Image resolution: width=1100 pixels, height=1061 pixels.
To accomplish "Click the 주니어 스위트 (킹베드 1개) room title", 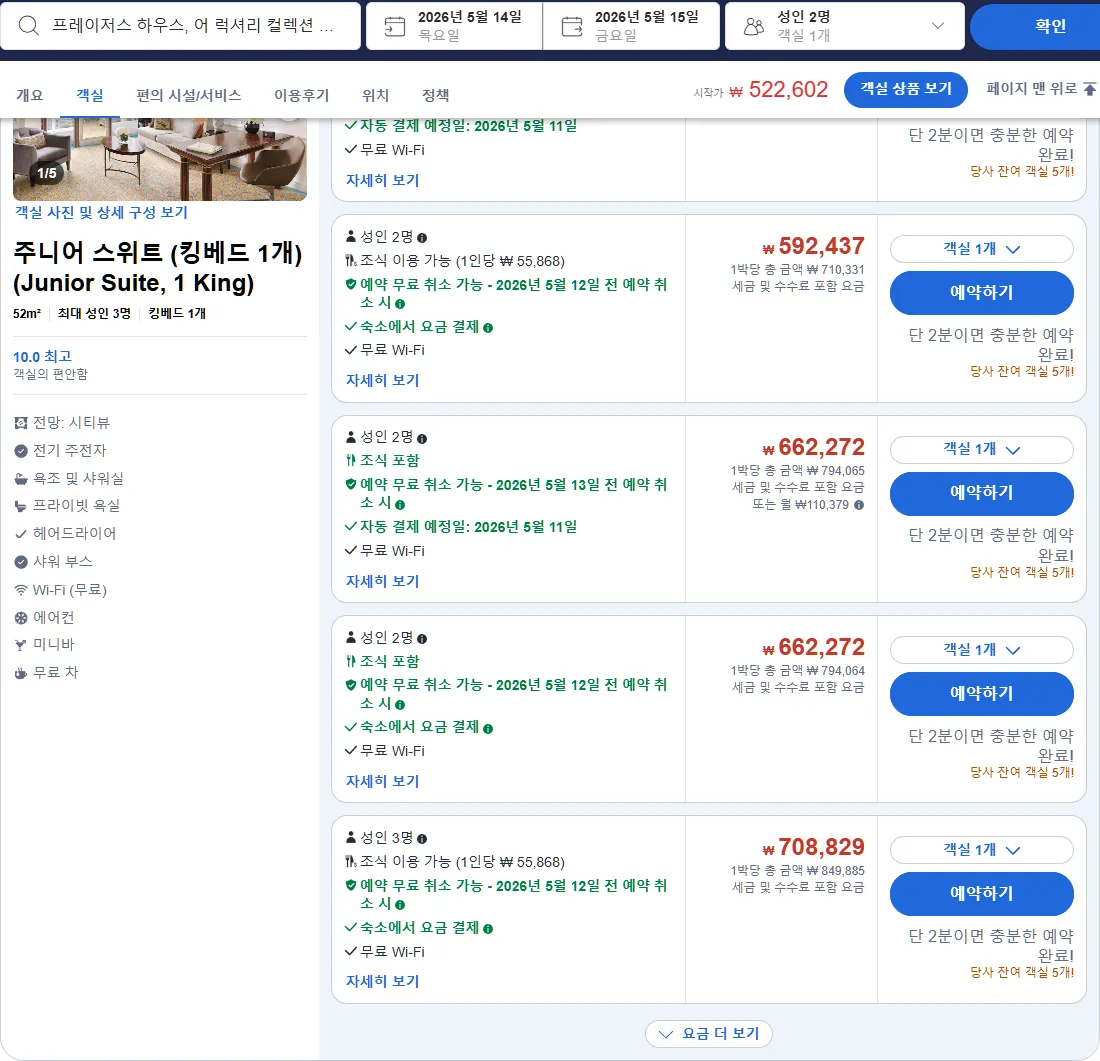I will [158, 267].
